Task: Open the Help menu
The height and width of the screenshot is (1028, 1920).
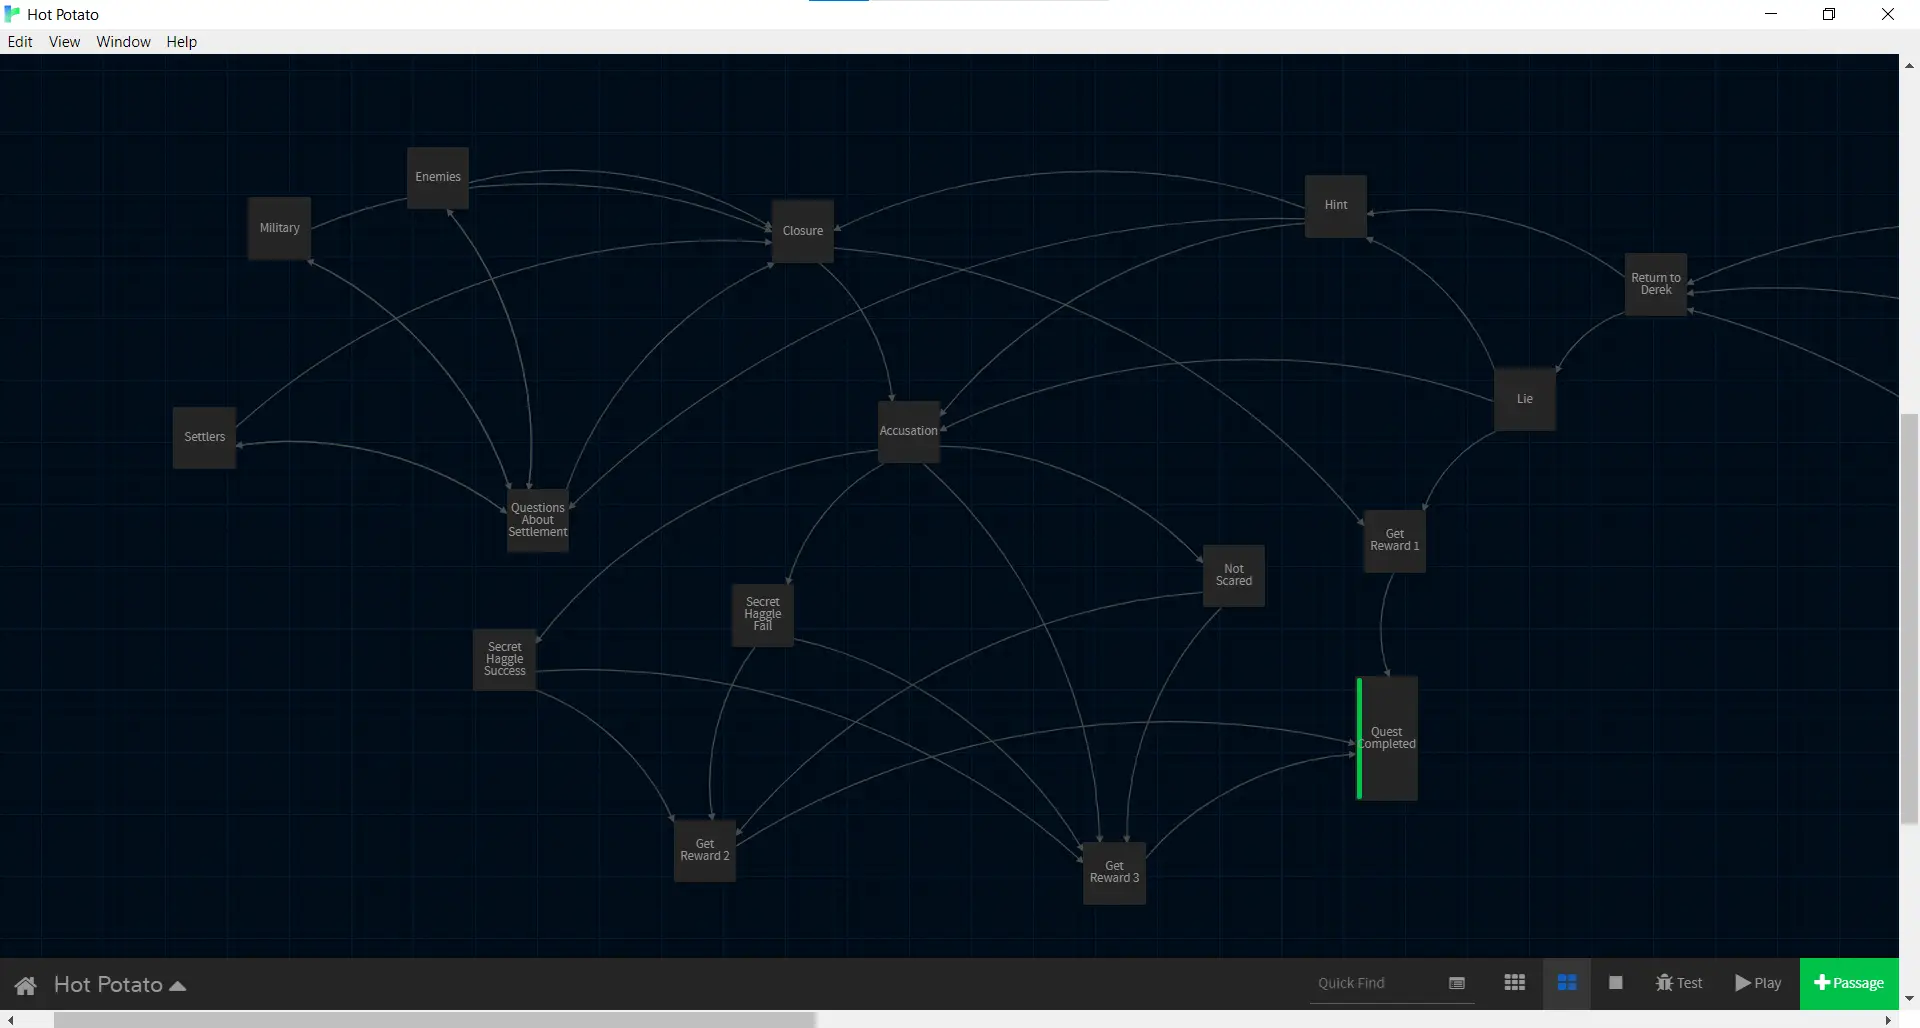Action: click(x=180, y=41)
